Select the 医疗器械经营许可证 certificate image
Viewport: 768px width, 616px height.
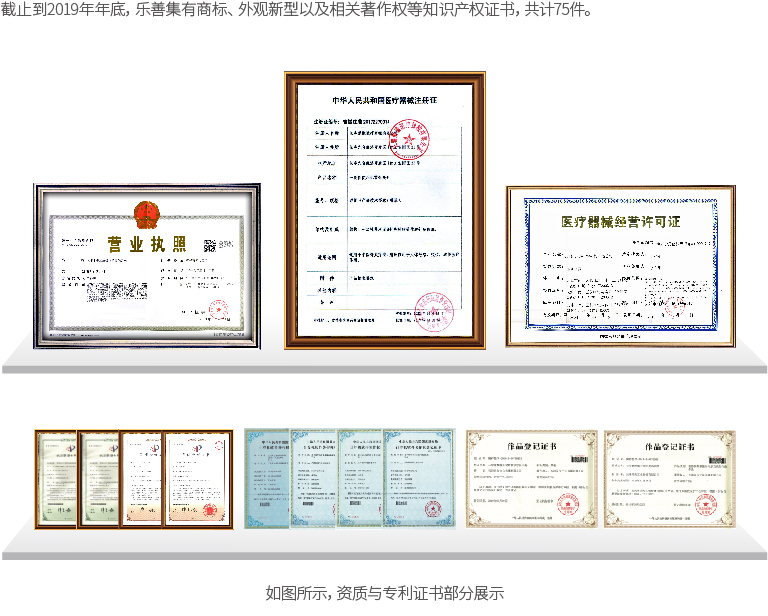pos(621,266)
